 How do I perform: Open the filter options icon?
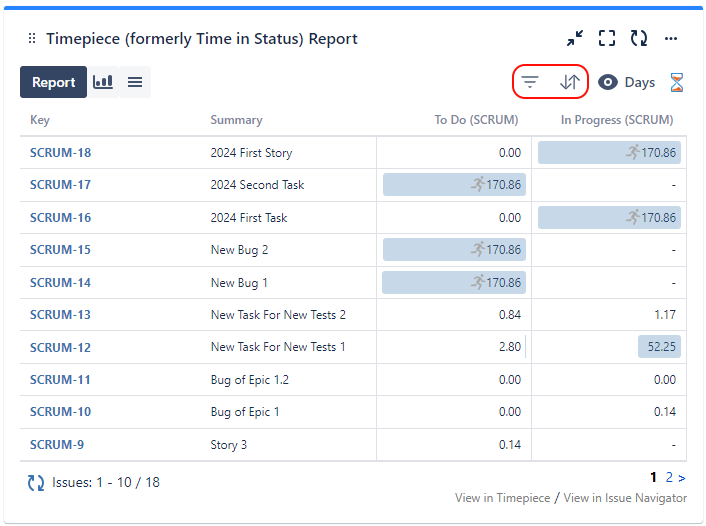pos(531,82)
